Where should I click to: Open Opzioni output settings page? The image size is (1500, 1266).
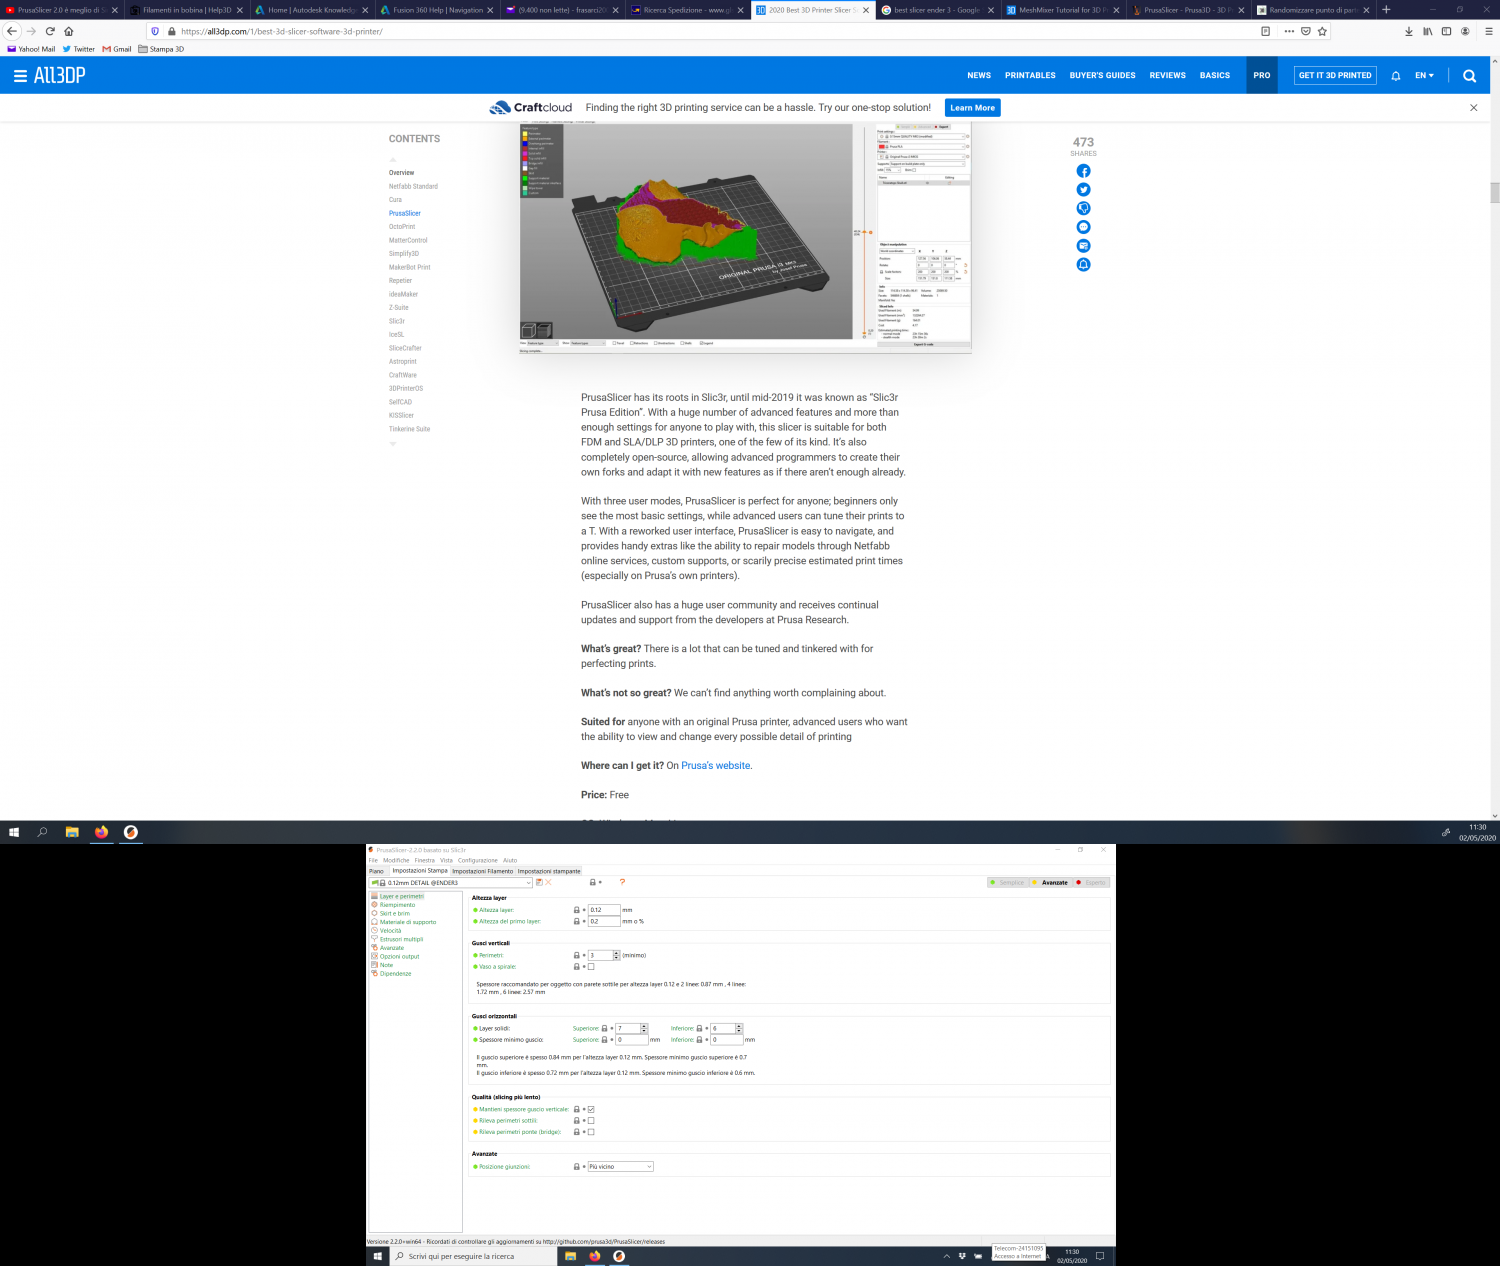[399, 956]
